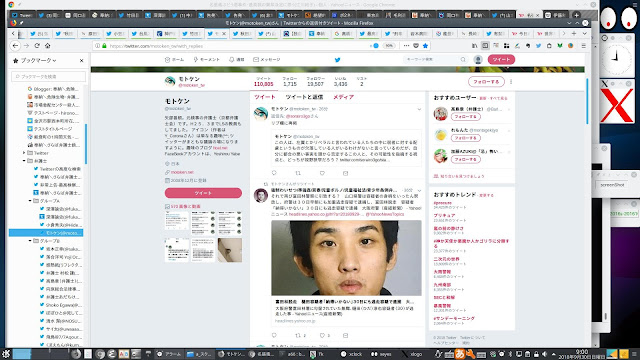Collapse the グループA bookmark folder
640x360 pixels.
30,201
